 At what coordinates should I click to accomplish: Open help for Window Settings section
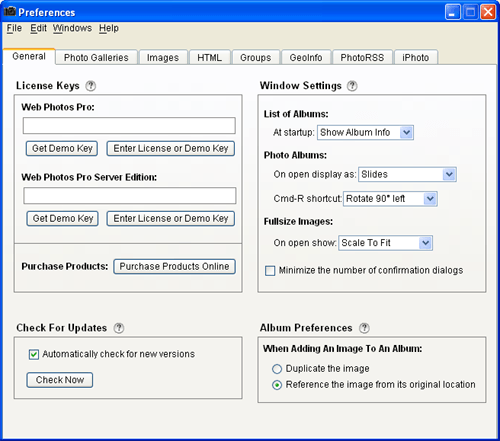tap(352, 86)
